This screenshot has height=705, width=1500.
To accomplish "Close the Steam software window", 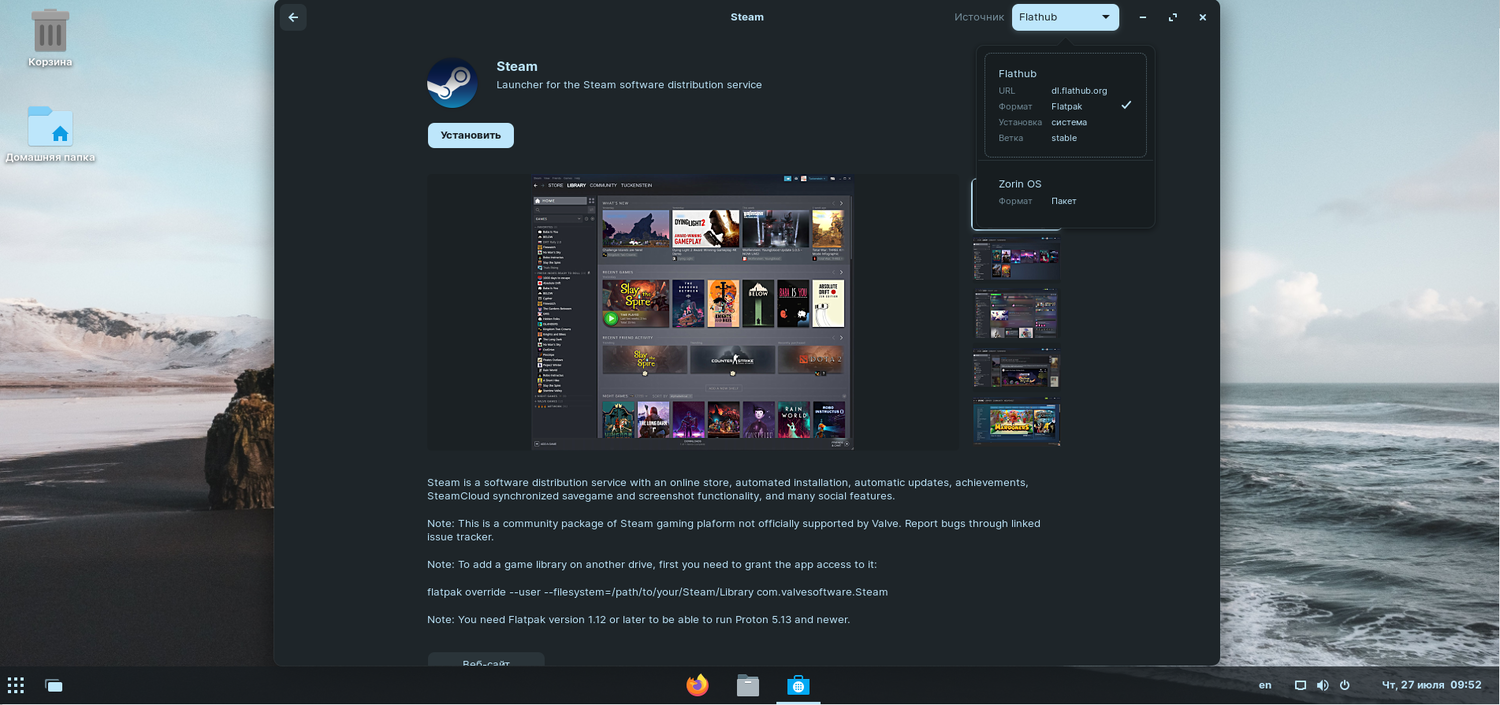I will tap(1203, 17).
